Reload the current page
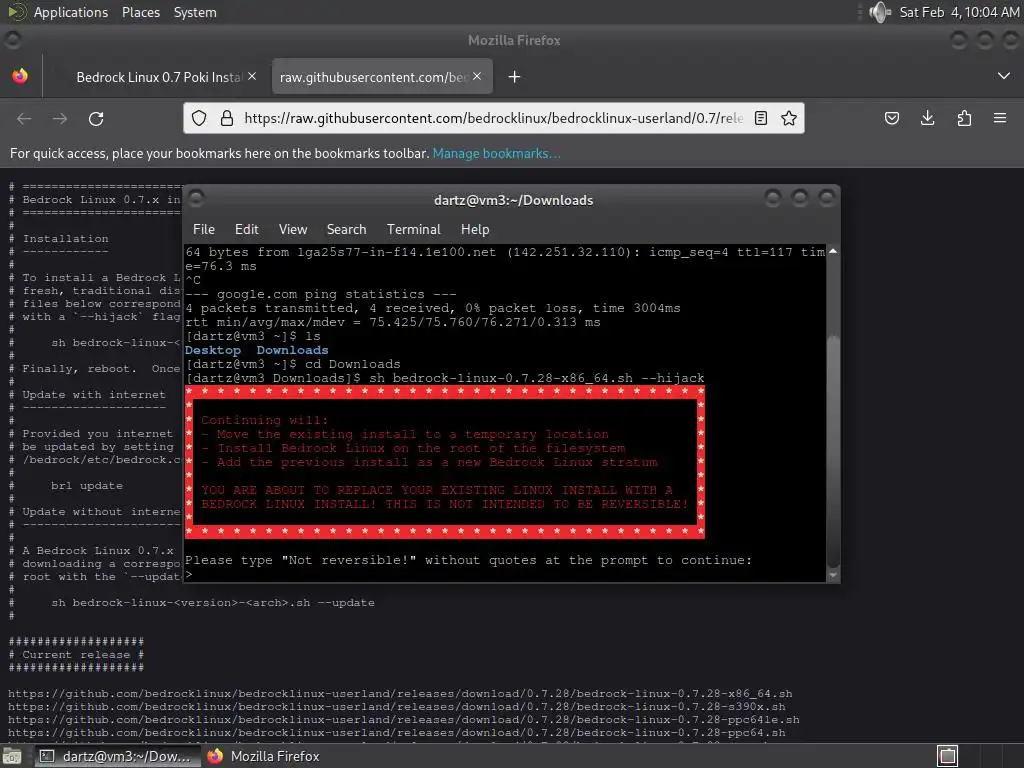This screenshot has height=768, width=1024. coord(96,118)
